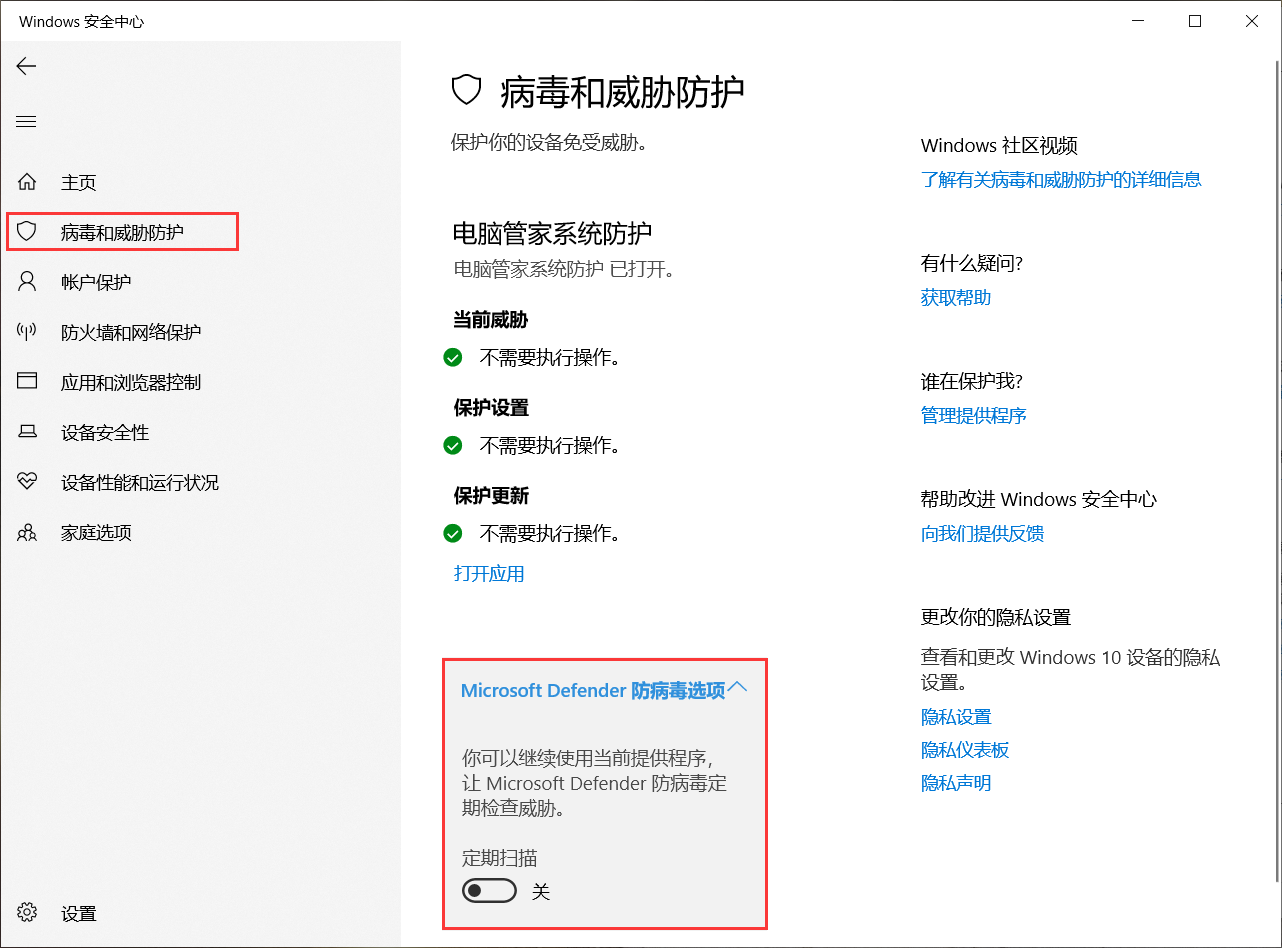Image resolution: width=1282 pixels, height=948 pixels.
Task: Click the 保护设置 label
Action: [491, 408]
